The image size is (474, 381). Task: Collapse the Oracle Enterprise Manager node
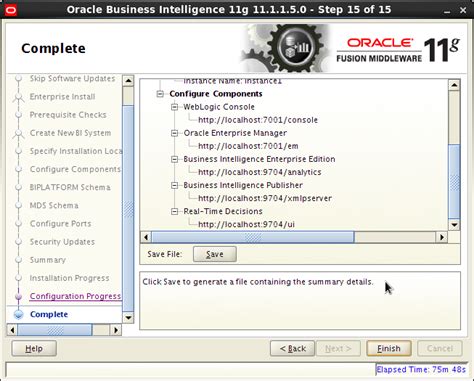174,133
